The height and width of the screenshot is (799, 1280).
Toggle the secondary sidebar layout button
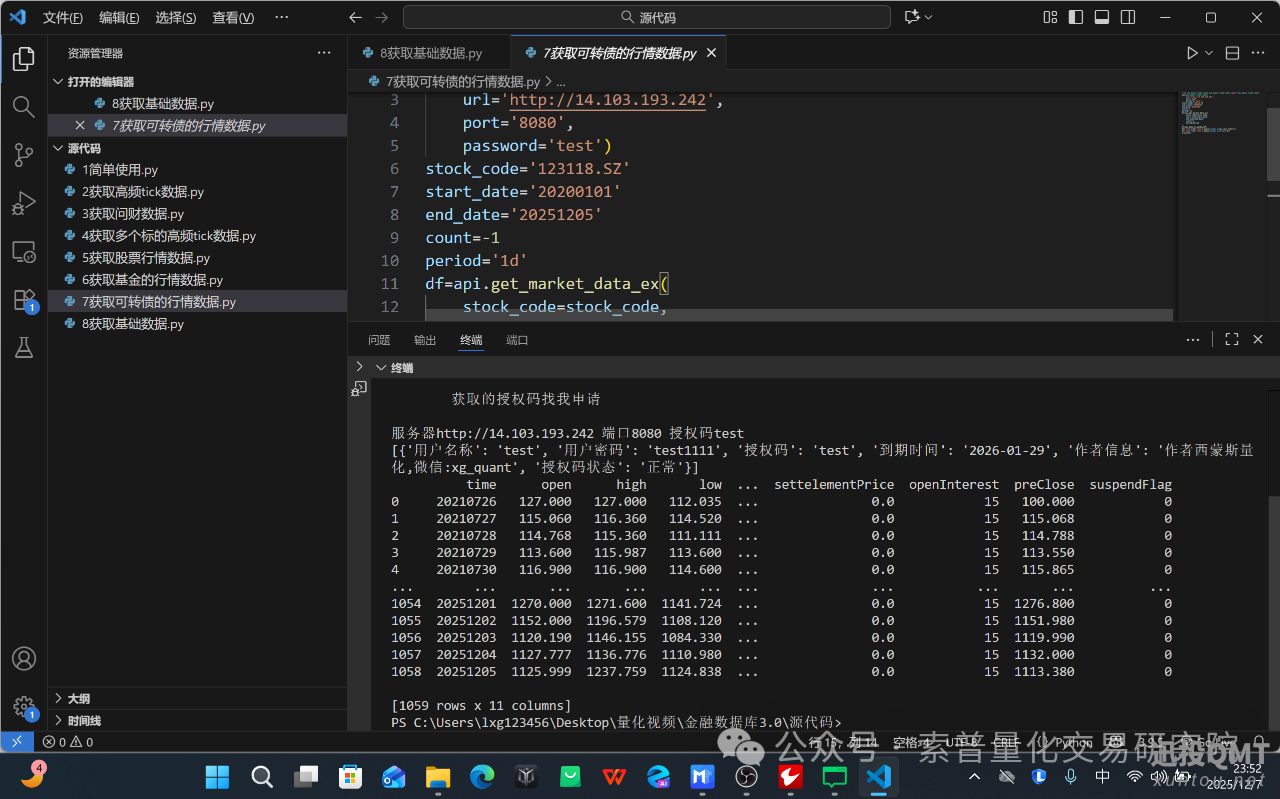pos(1128,17)
